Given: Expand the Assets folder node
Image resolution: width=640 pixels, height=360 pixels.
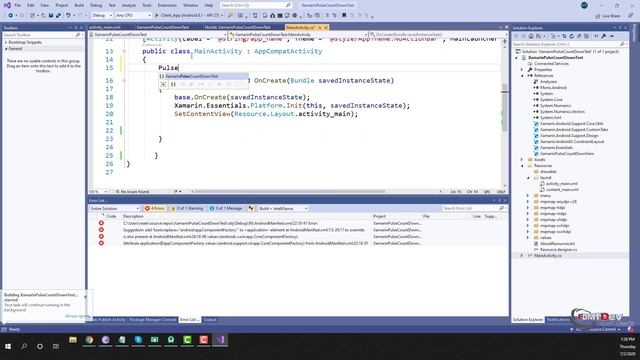Looking at the screenshot, I should click(522, 160).
